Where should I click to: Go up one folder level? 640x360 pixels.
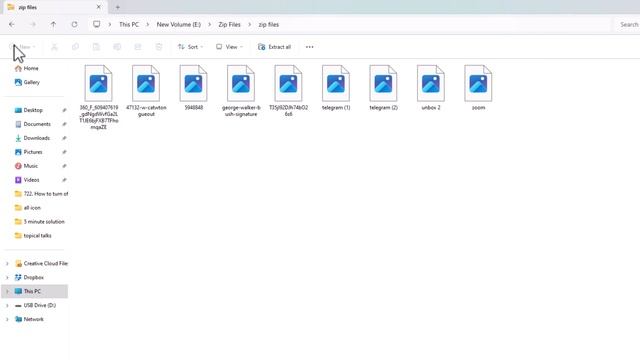click(x=53, y=24)
